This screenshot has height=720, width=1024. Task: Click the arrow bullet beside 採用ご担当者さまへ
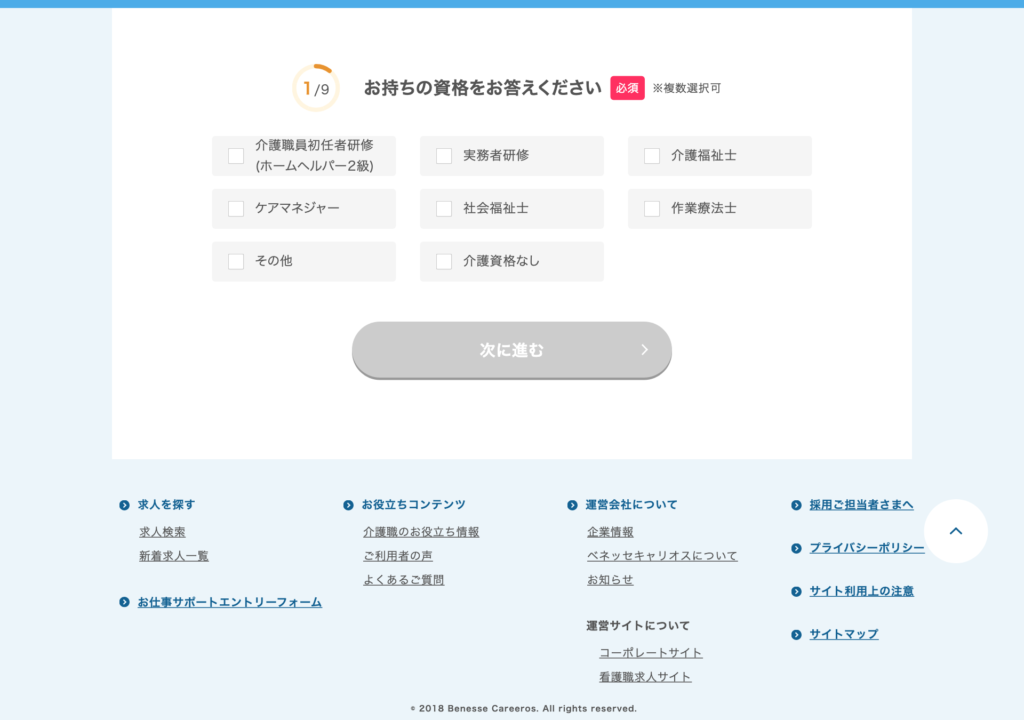(x=796, y=505)
